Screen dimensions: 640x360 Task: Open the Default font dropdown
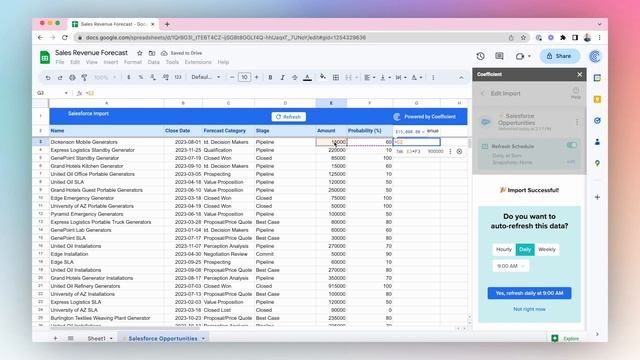click(x=206, y=78)
